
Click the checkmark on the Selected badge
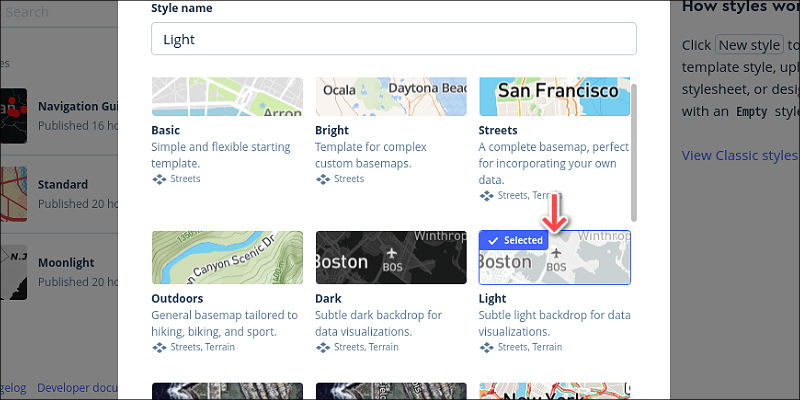493,241
